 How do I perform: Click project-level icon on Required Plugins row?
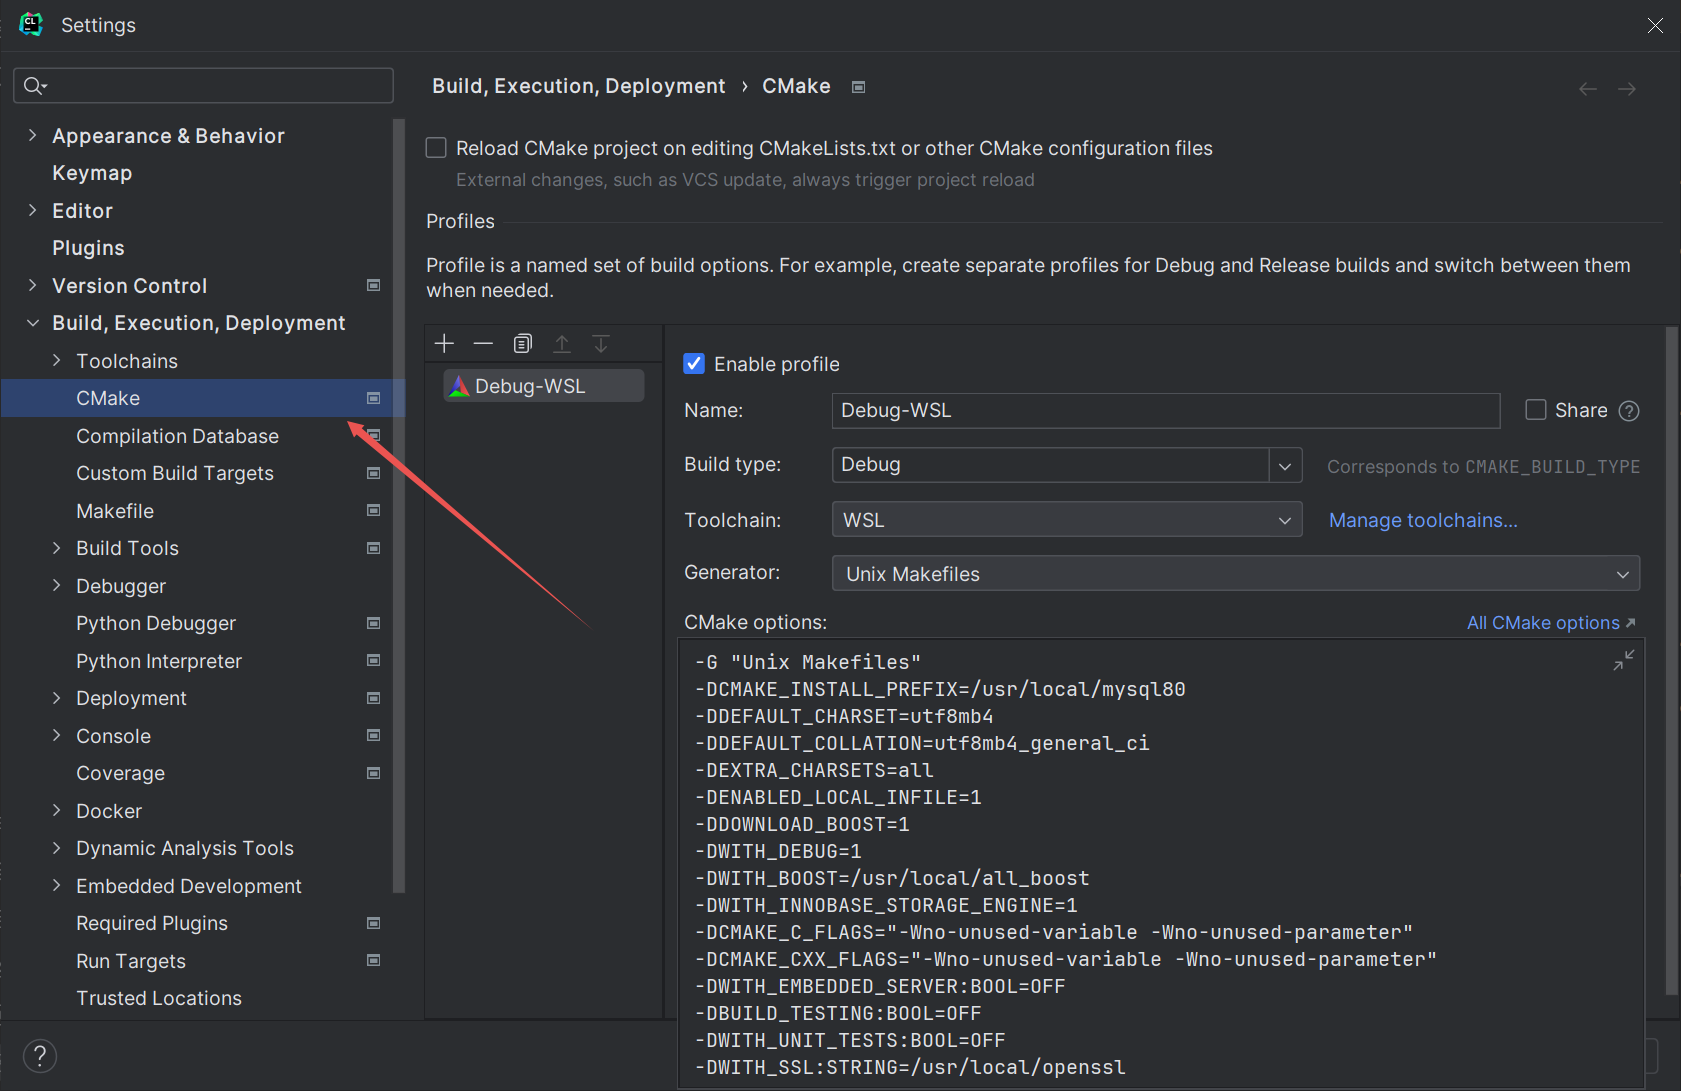pyautogui.click(x=374, y=923)
